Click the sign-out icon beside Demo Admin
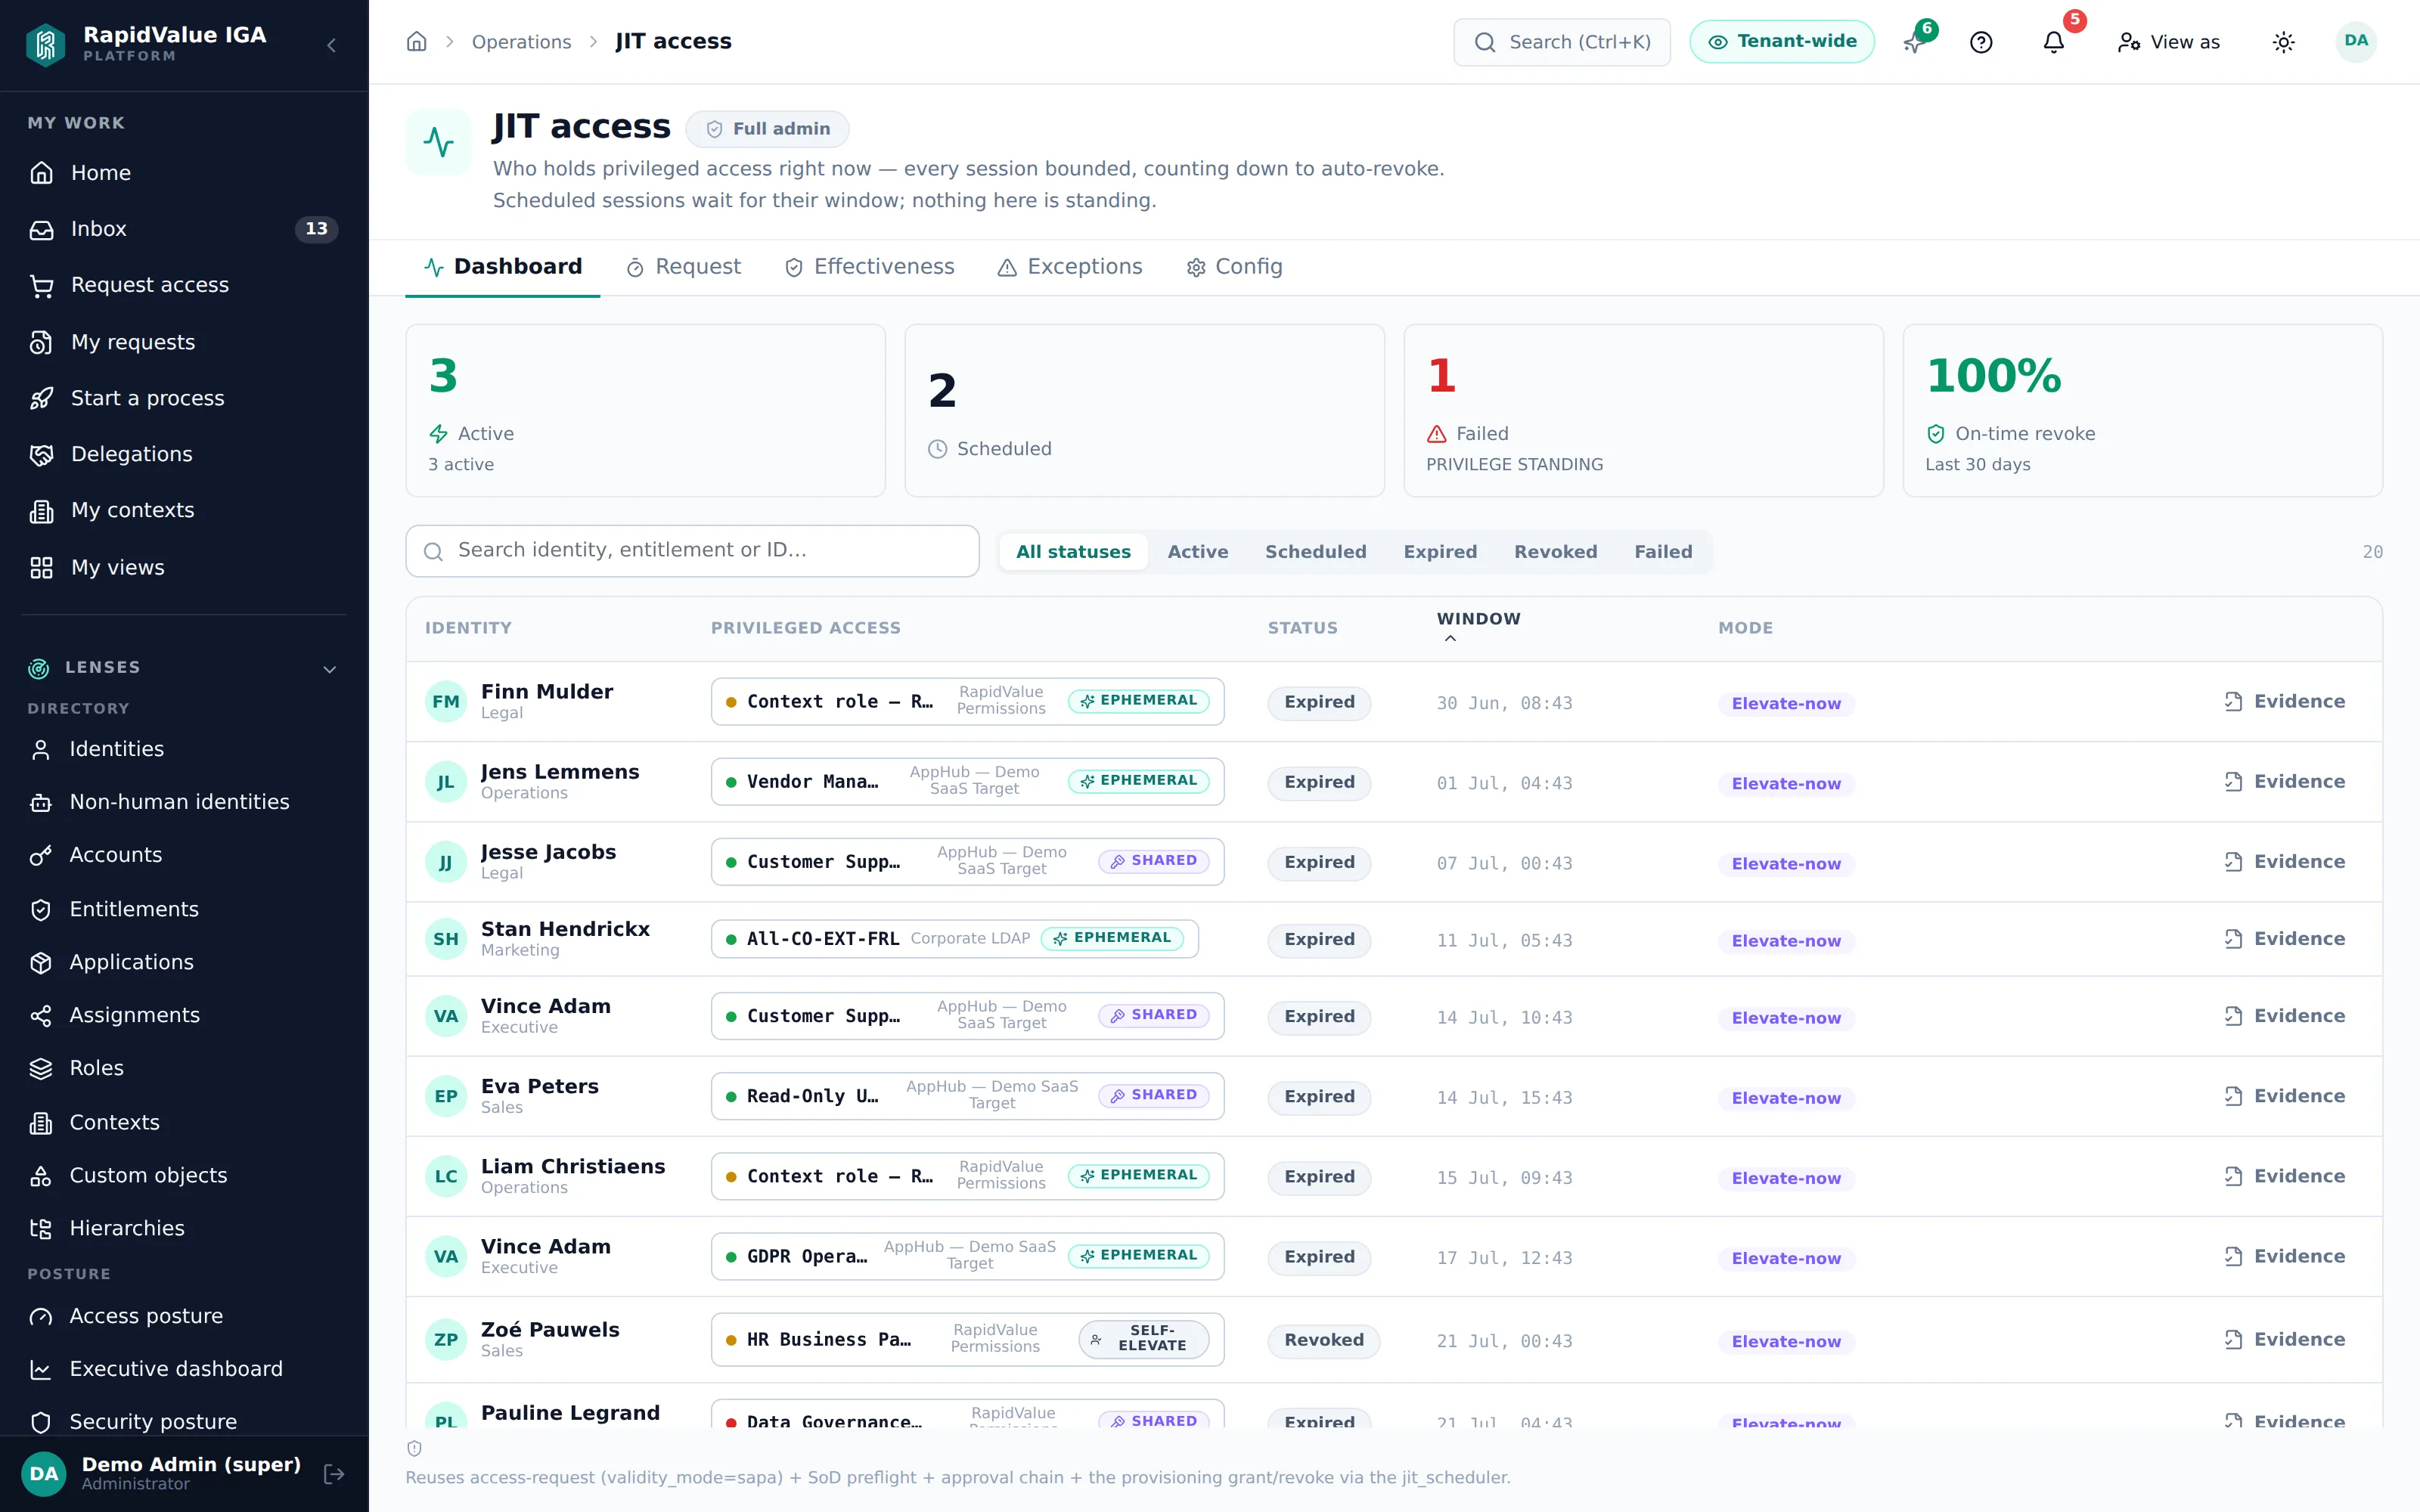 334,1473
